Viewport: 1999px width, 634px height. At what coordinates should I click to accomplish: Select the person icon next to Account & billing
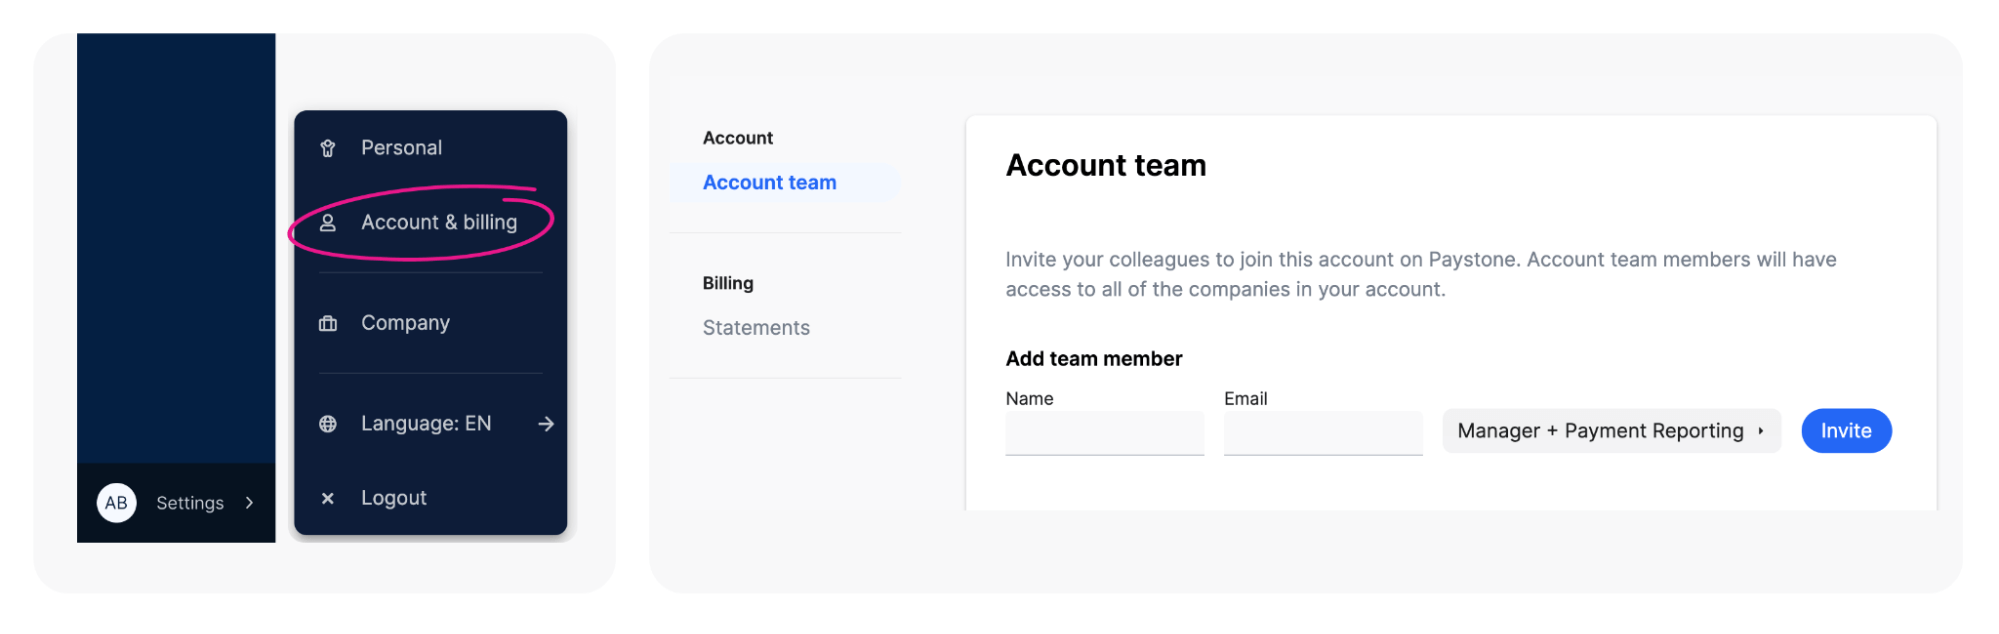(328, 222)
